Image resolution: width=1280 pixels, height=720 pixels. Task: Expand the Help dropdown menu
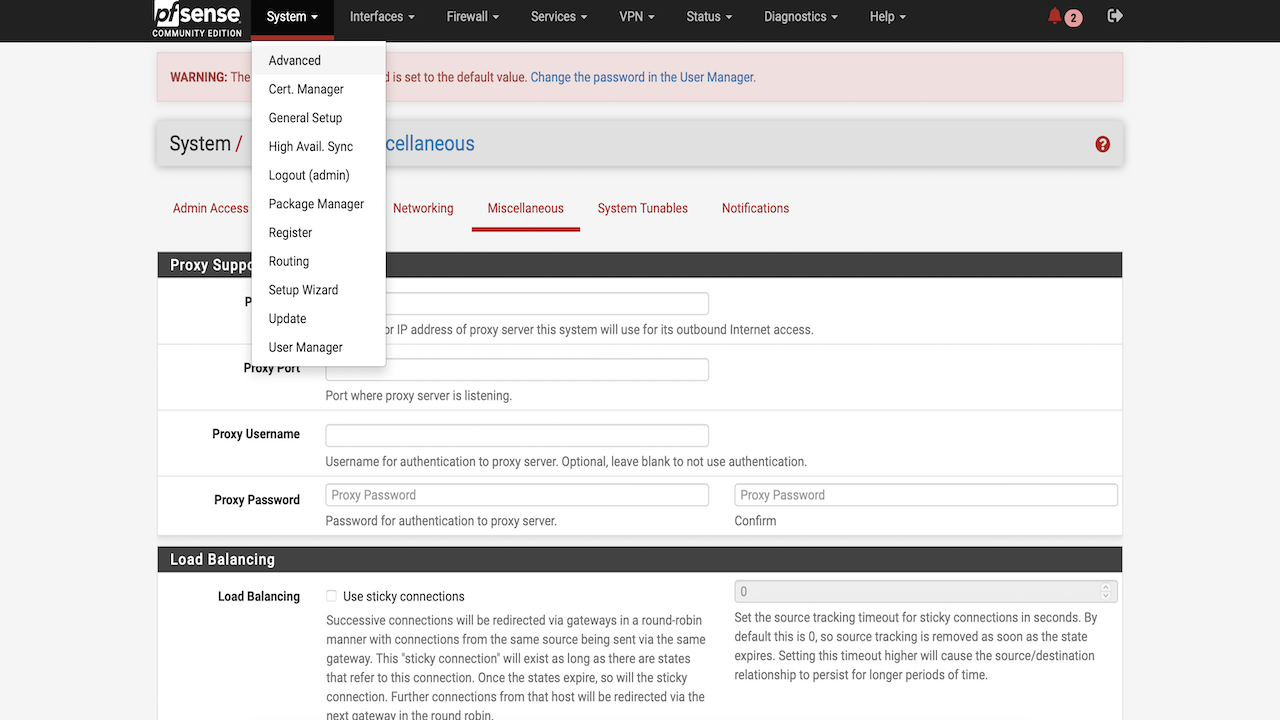(888, 17)
